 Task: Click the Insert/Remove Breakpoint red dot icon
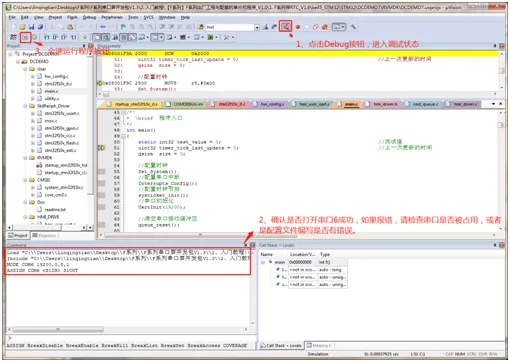298,27
